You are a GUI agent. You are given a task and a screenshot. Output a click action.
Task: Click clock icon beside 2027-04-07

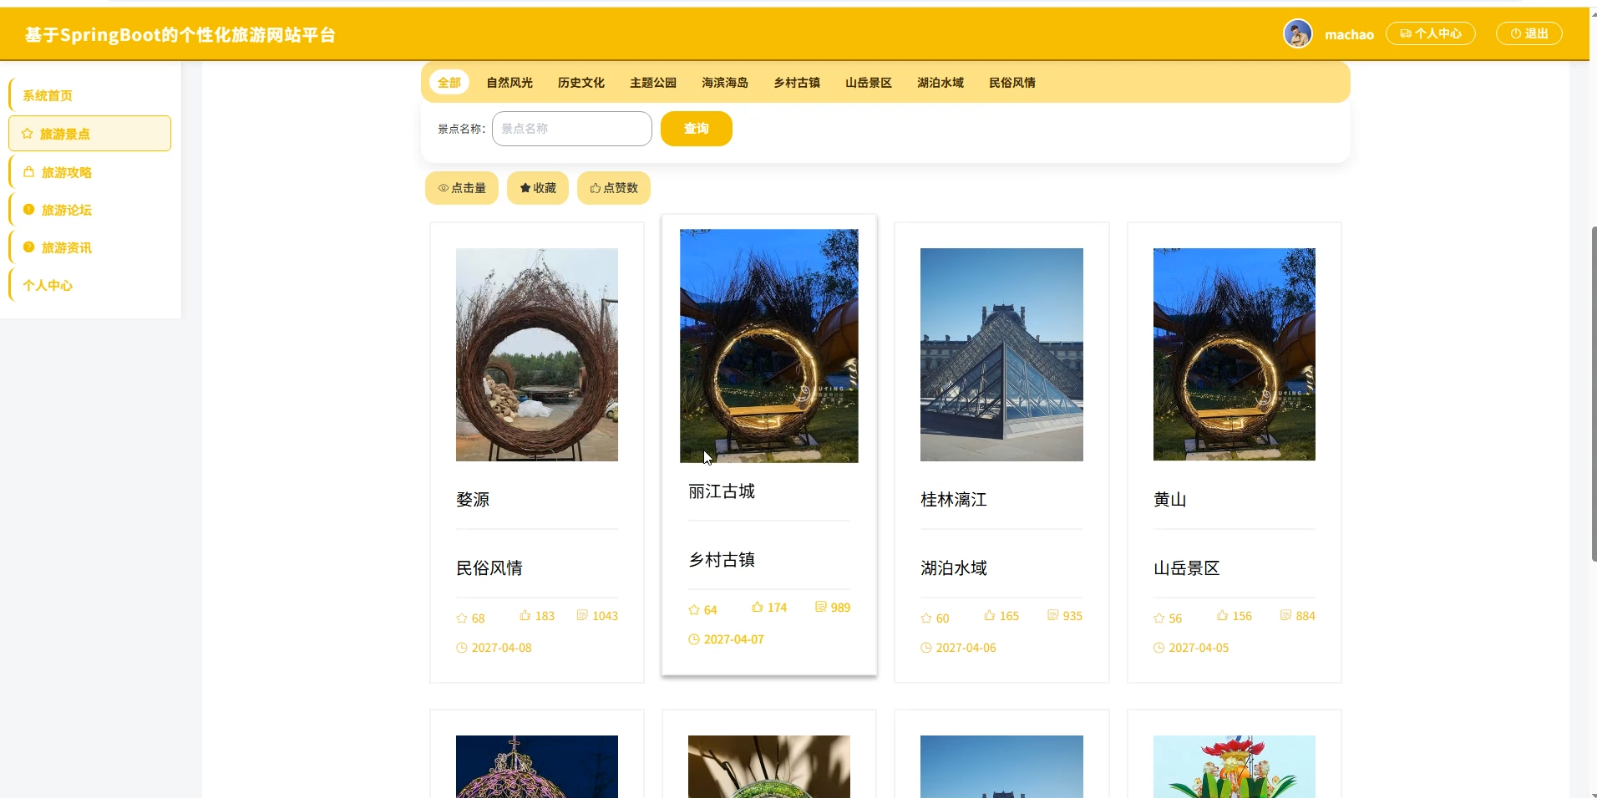click(694, 639)
